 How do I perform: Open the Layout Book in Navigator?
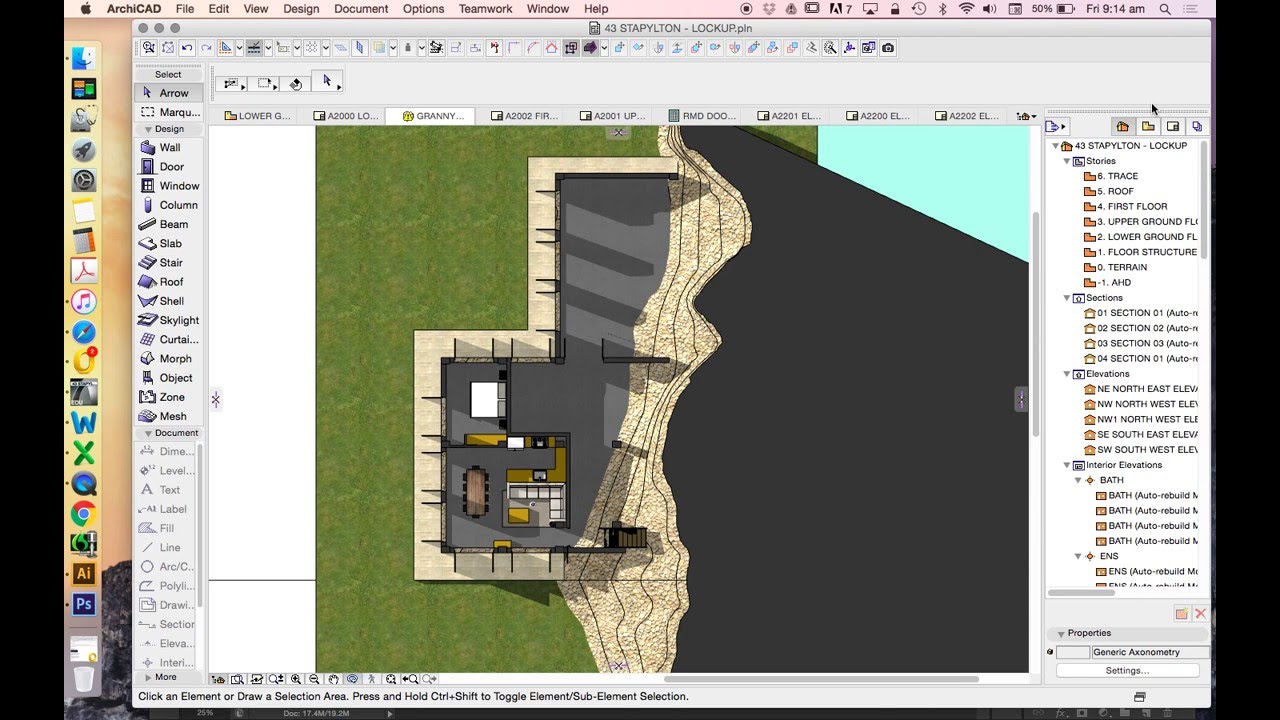pyautogui.click(x=1173, y=126)
